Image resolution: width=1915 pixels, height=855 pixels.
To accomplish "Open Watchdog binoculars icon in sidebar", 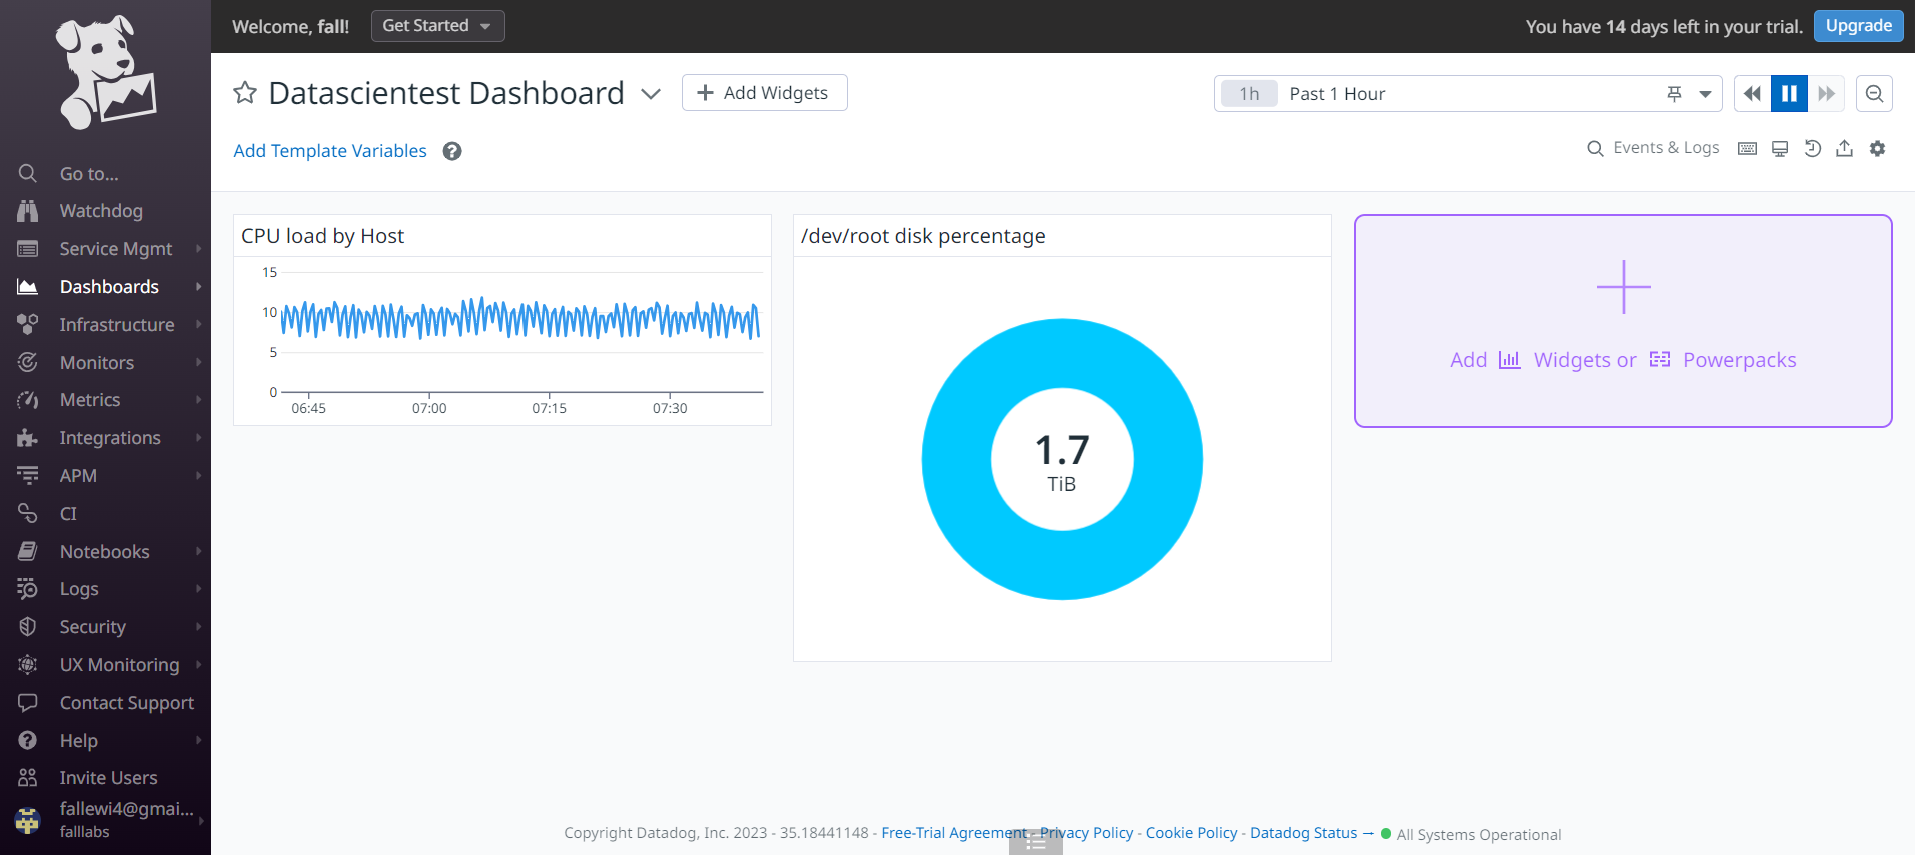I will tap(28, 211).
